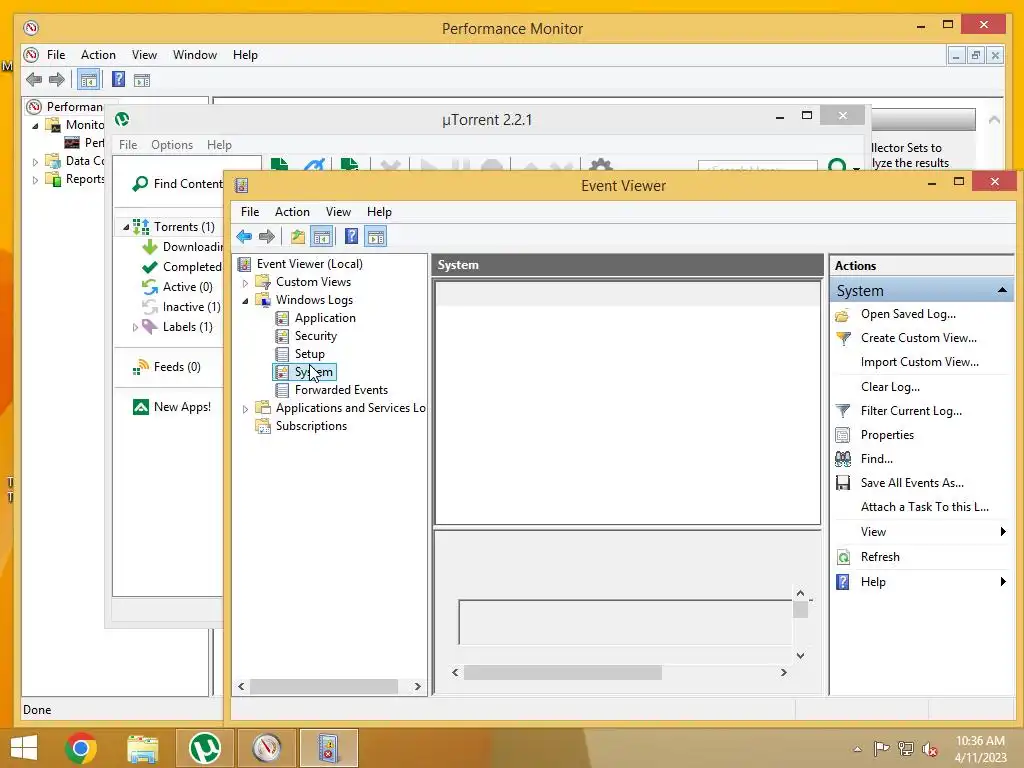Click the Find binoculars icon
The height and width of the screenshot is (768, 1024).
(x=843, y=459)
